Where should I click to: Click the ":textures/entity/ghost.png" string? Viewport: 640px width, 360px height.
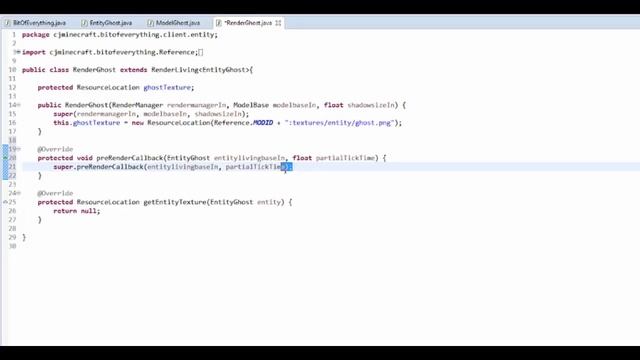point(340,123)
